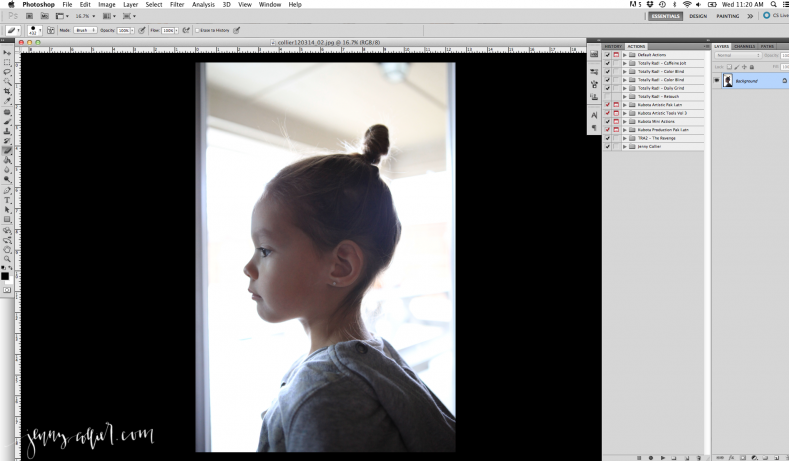Select the Horizontal Type tool

coord(7,200)
